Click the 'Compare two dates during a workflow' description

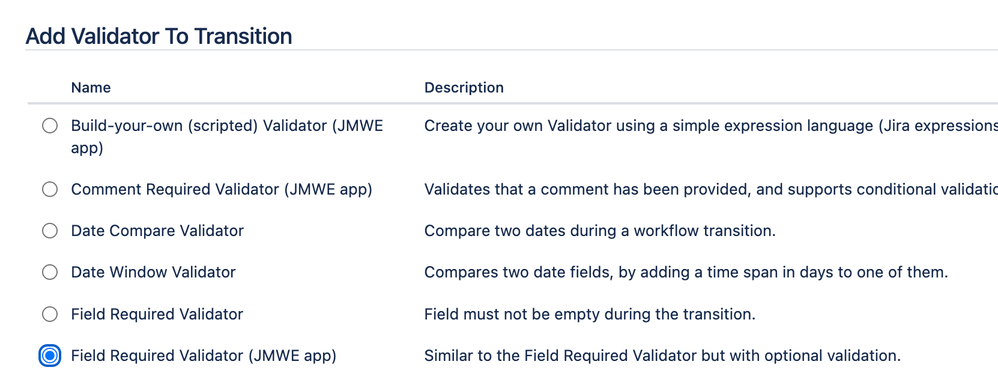pos(600,230)
